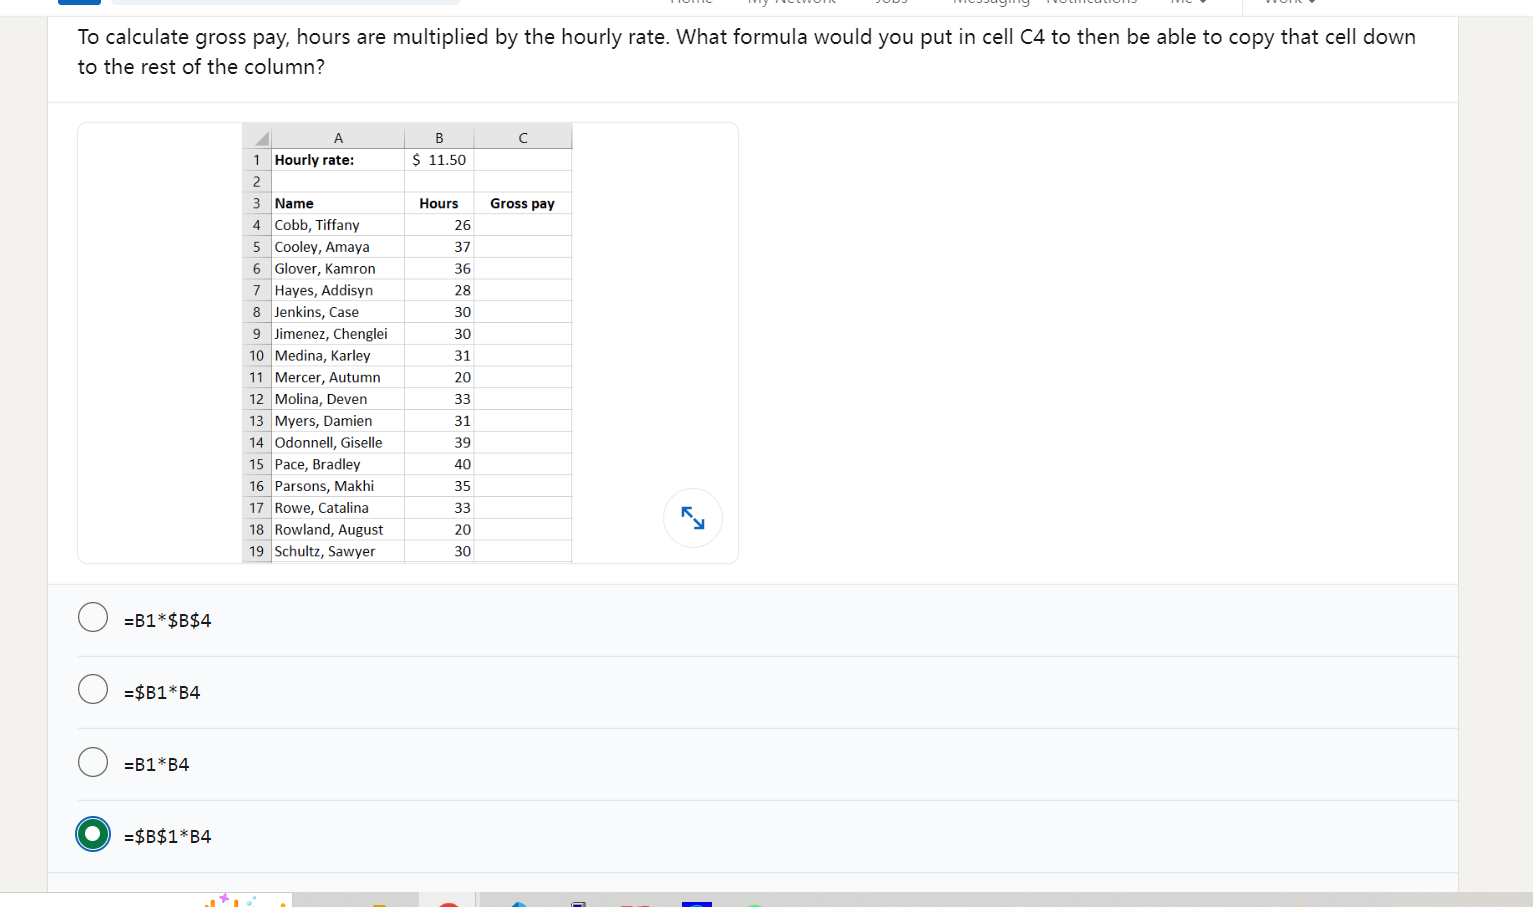Open the My Network icon
1533x907 pixels.
[x=792, y=1]
